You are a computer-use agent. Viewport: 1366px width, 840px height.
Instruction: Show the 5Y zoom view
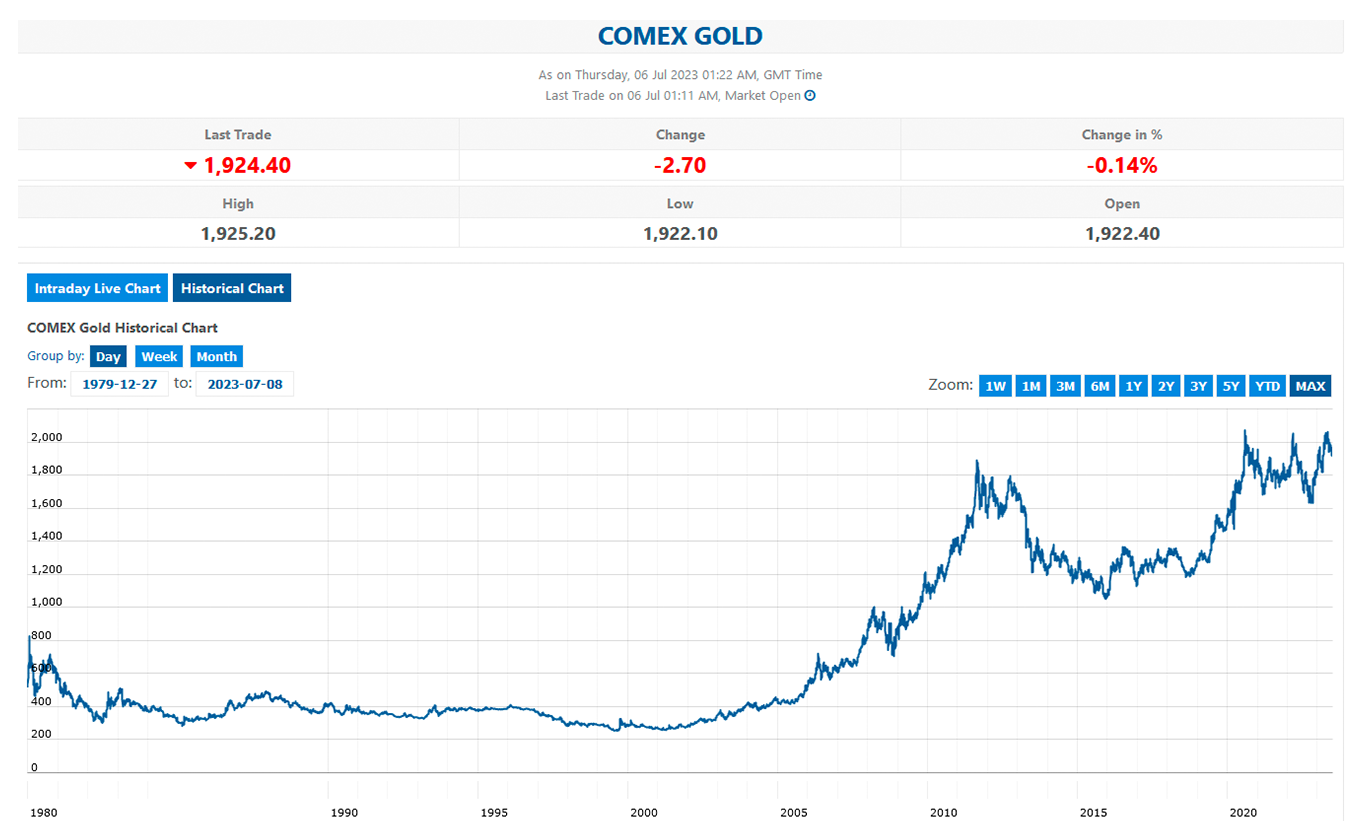coord(1231,386)
